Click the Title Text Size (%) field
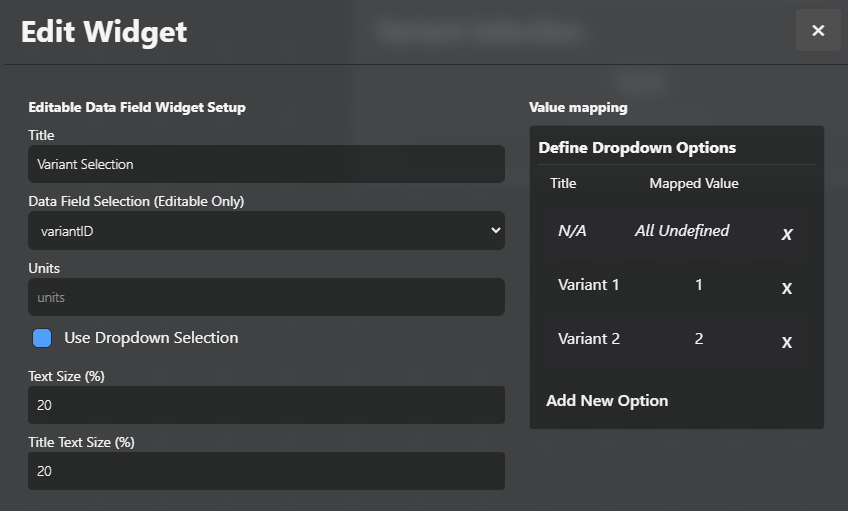 tap(266, 471)
